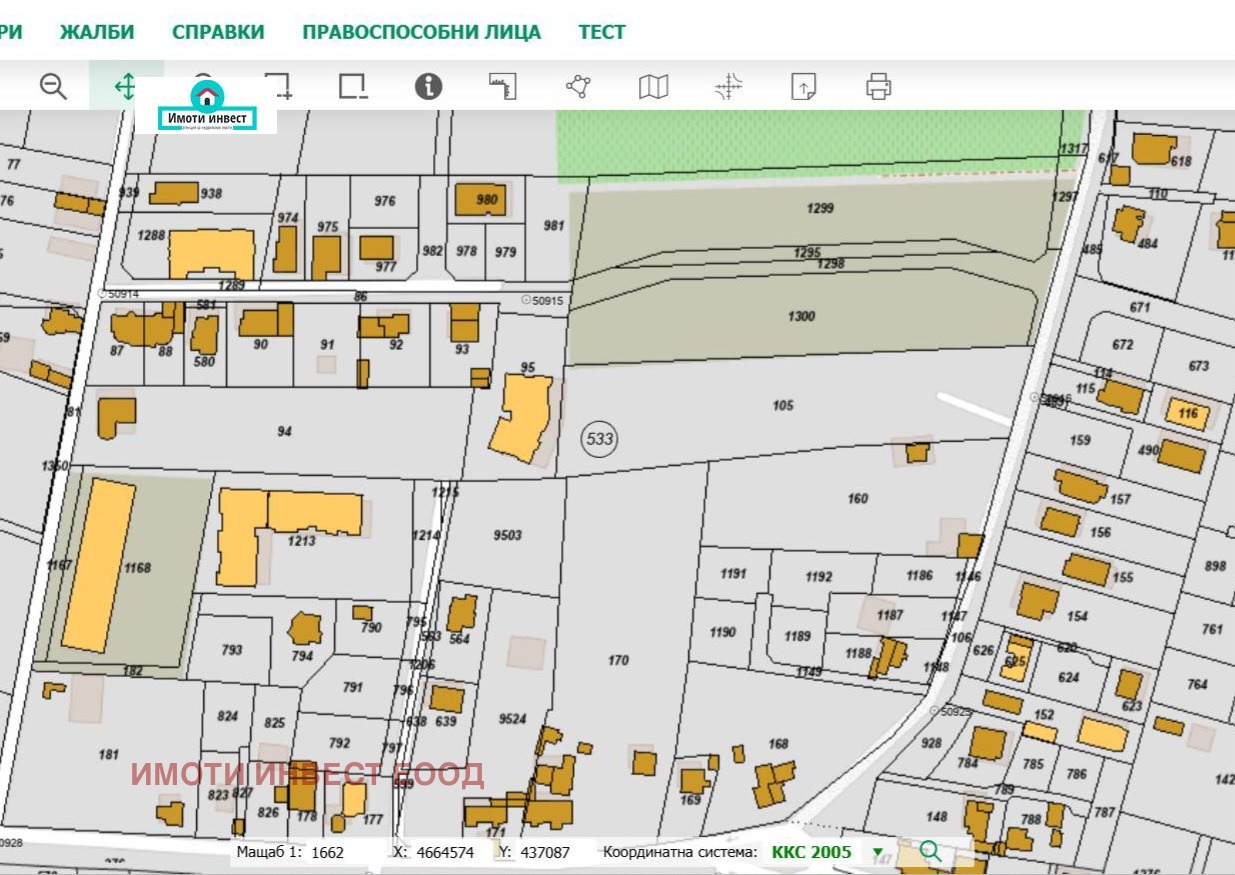Screen dimensions: 1235x875
Task: Expand the ККС 2005 coordinate system dropdown
Action: (878, 853)
